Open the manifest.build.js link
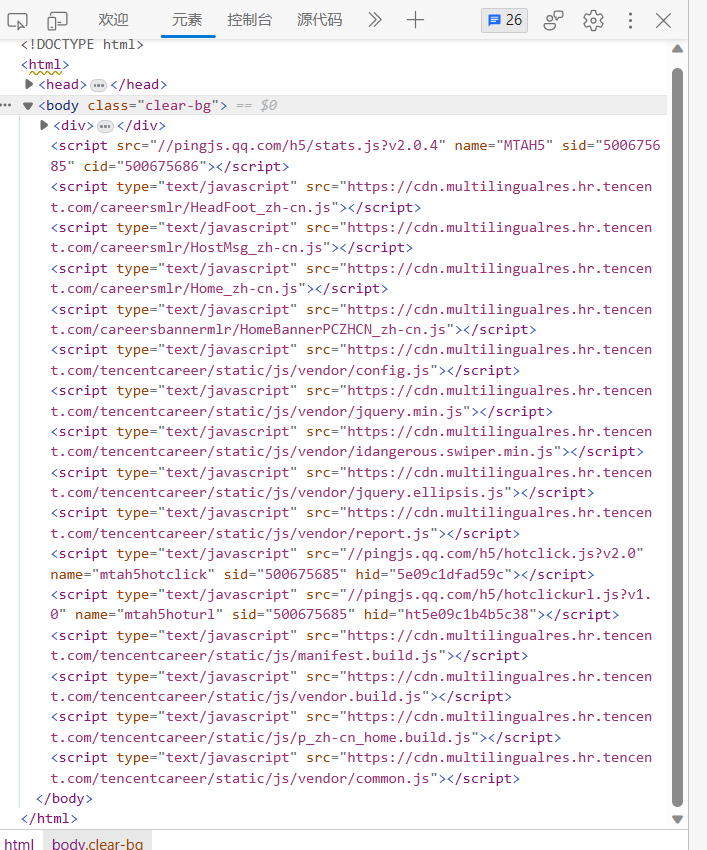This screenshot has width=707, height=850. click(351, 646)
